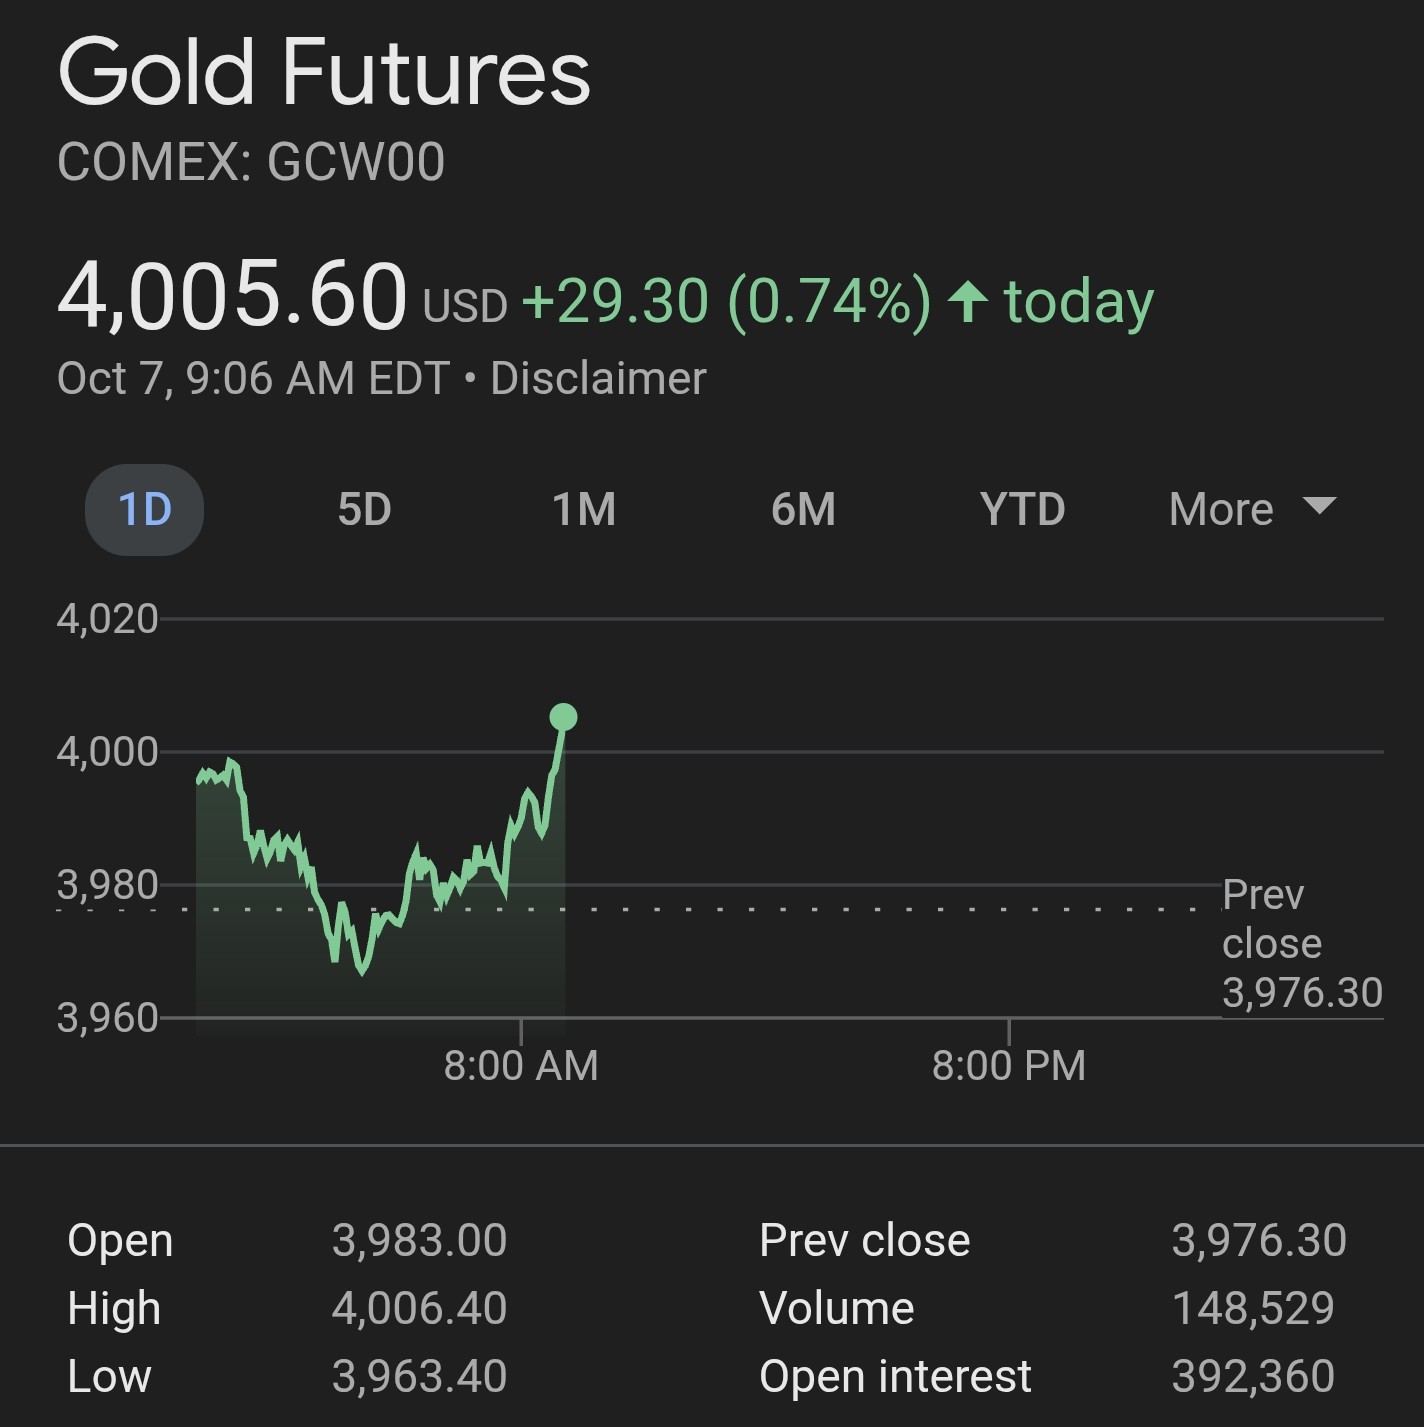
Task: Click the Gold Futures title
Action: 324,72
